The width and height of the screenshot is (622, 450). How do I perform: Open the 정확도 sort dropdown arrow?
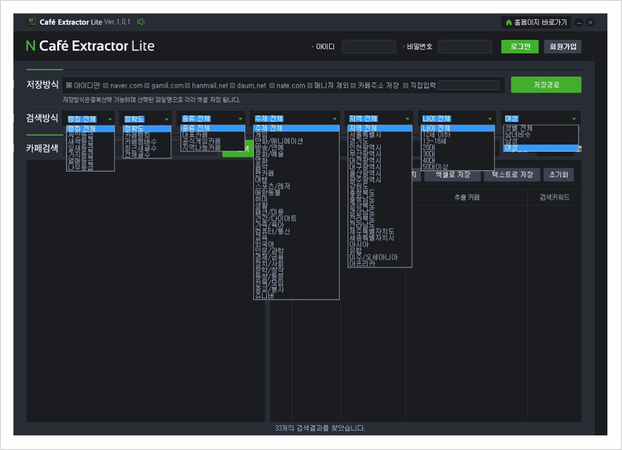click(167, 119)
